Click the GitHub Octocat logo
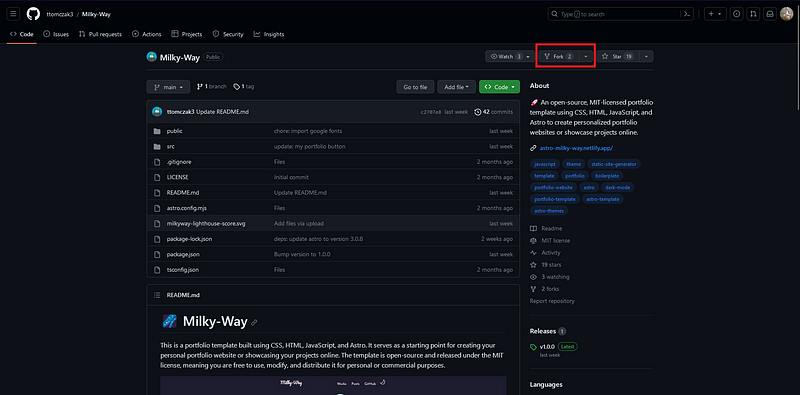 33,14
